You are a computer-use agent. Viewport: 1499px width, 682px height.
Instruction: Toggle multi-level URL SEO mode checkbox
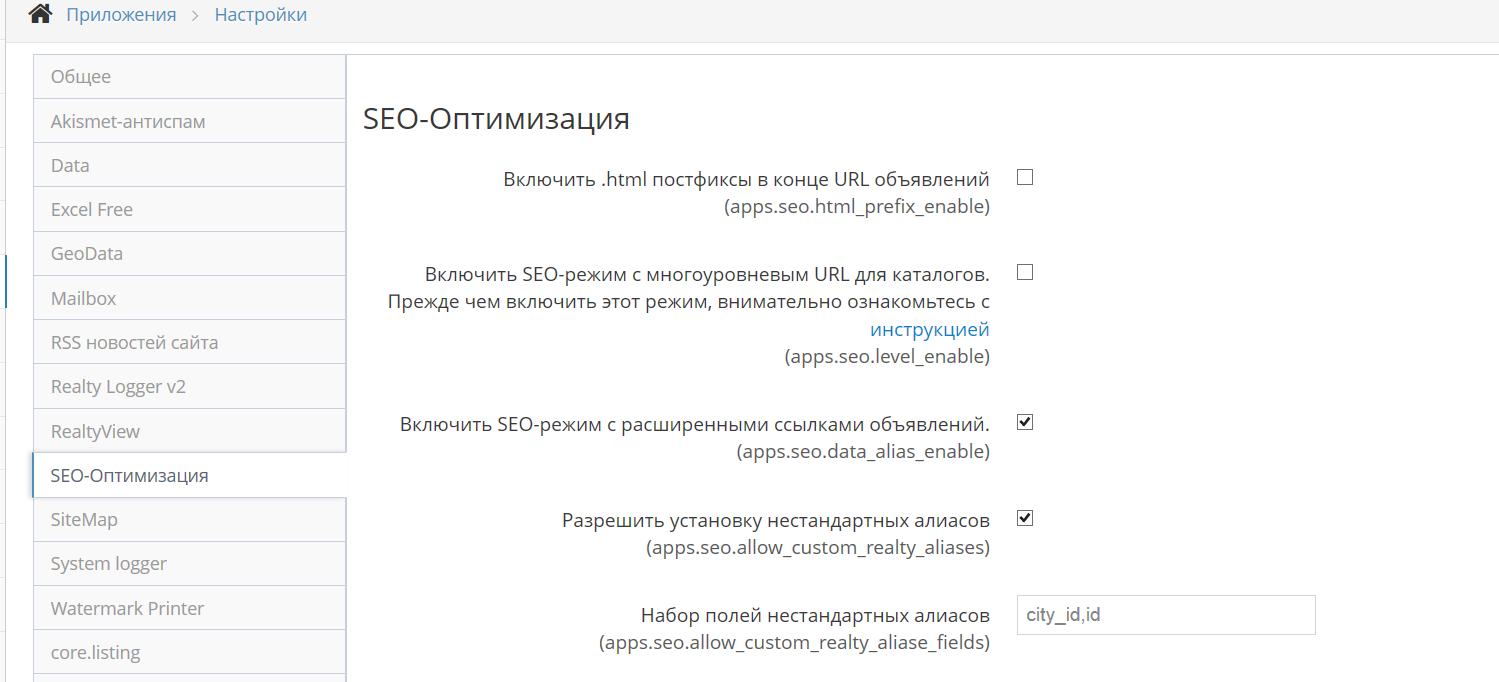tap(1025, 272)
